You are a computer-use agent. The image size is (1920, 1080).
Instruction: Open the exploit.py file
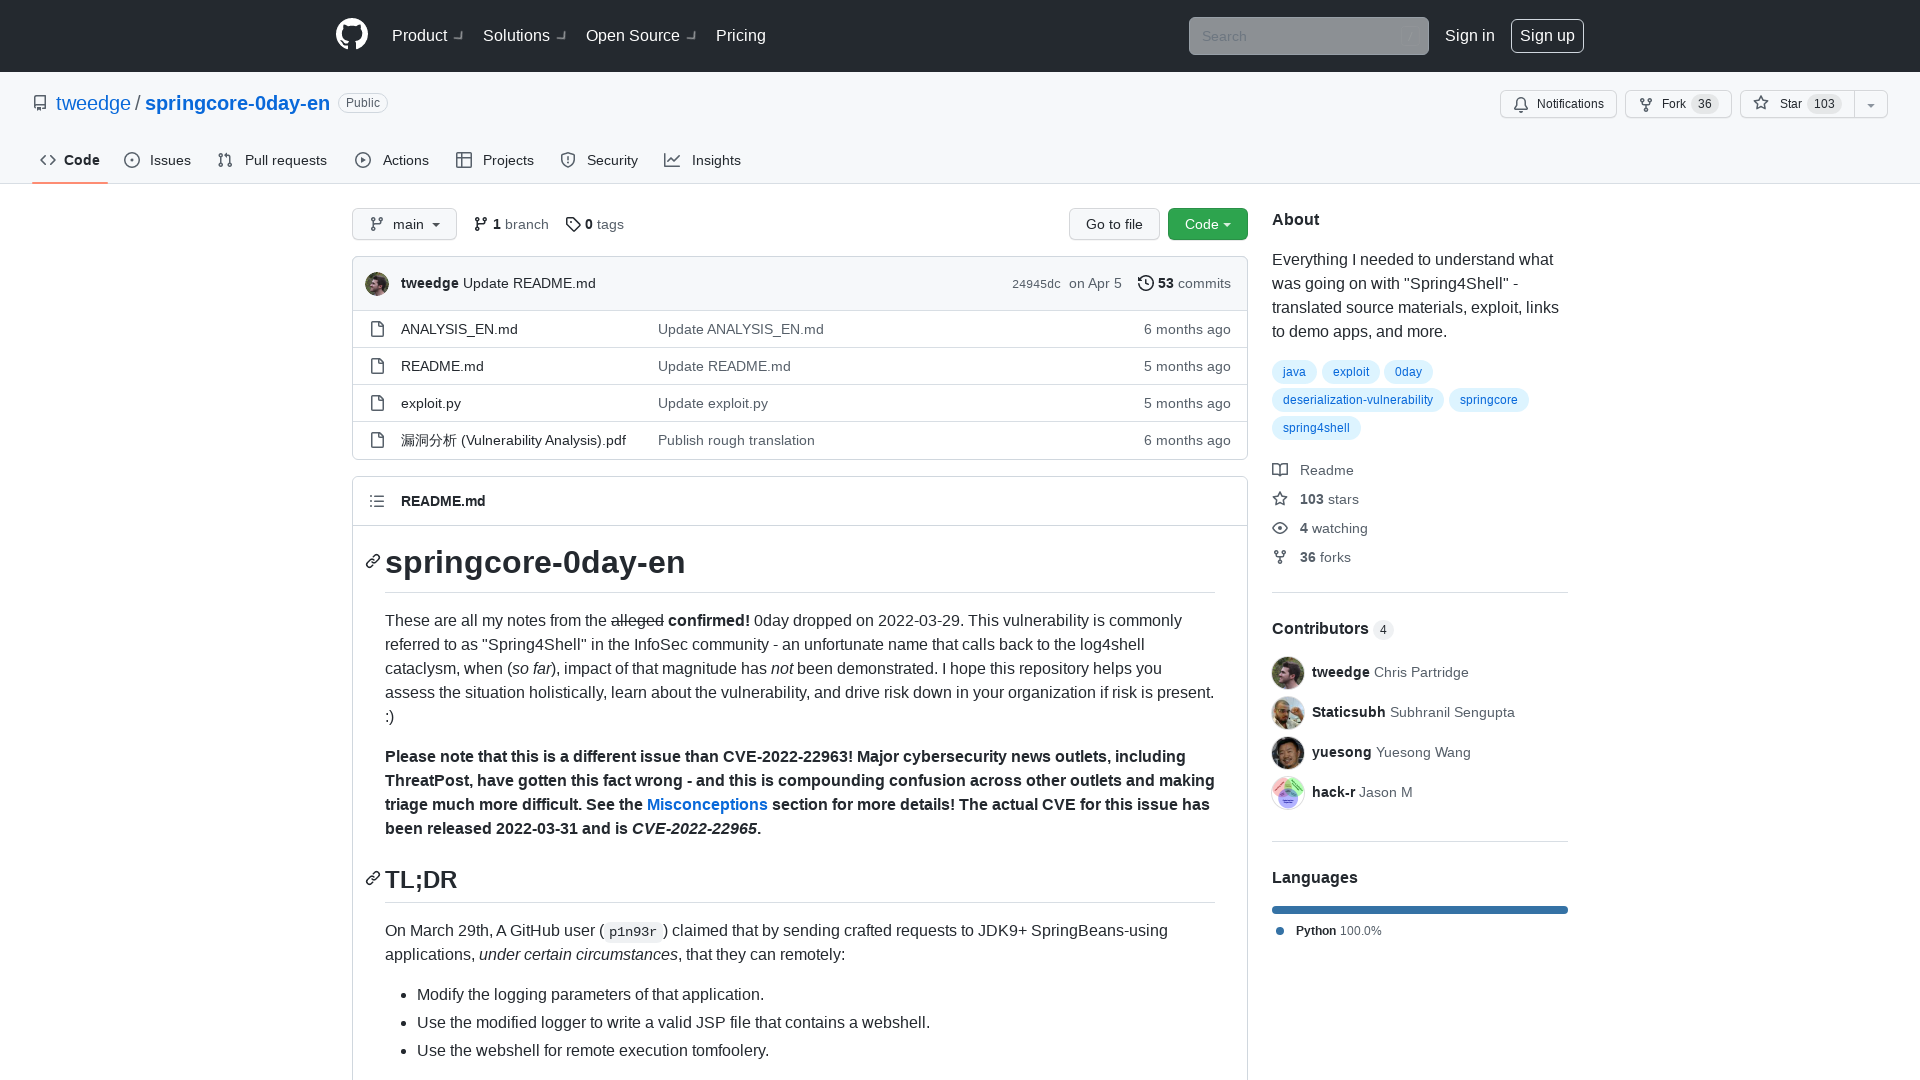tap(431, 403)
